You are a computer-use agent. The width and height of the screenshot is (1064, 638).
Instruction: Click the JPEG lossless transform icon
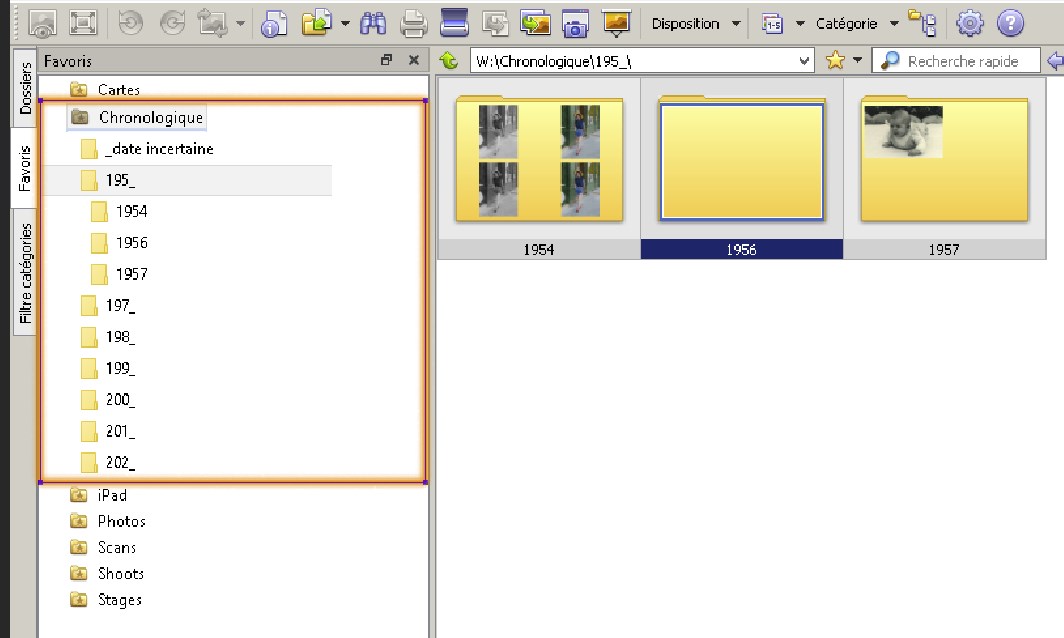(212, 23)
